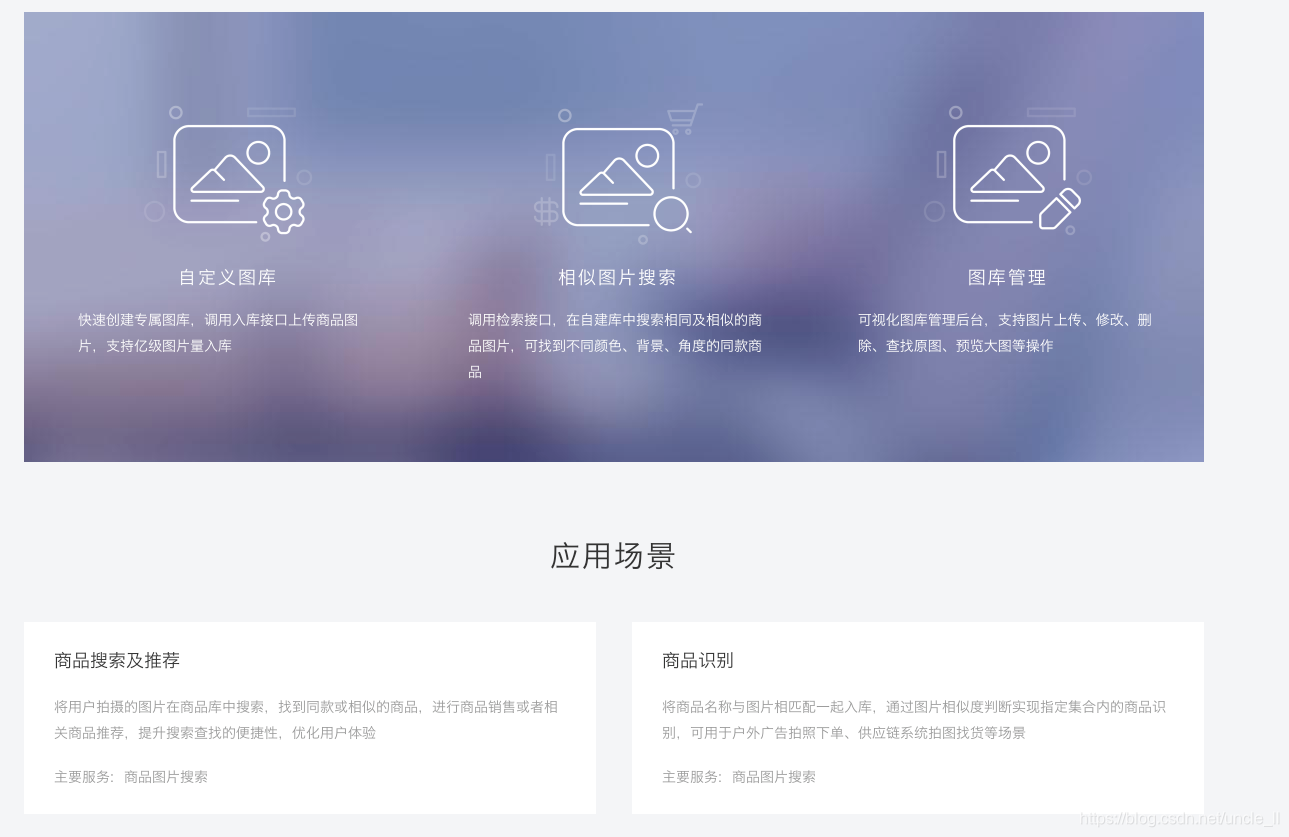Open the 商品识别 card title
Viewport: 1289px width, 837px height.
coord(698,661)
